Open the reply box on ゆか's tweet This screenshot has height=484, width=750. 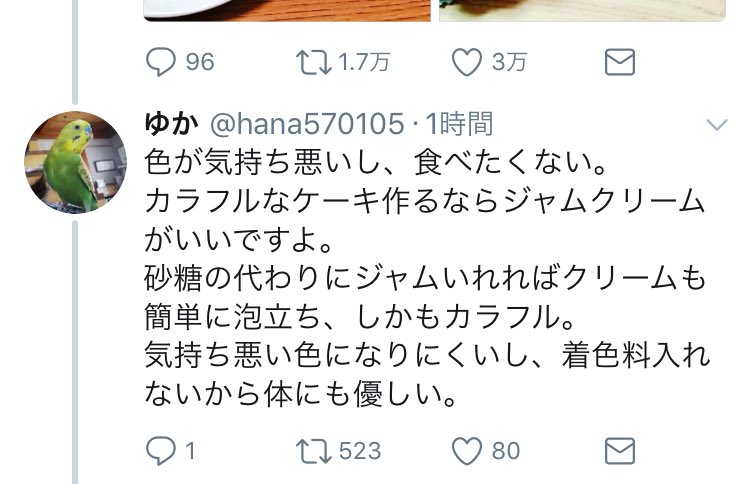160,451
